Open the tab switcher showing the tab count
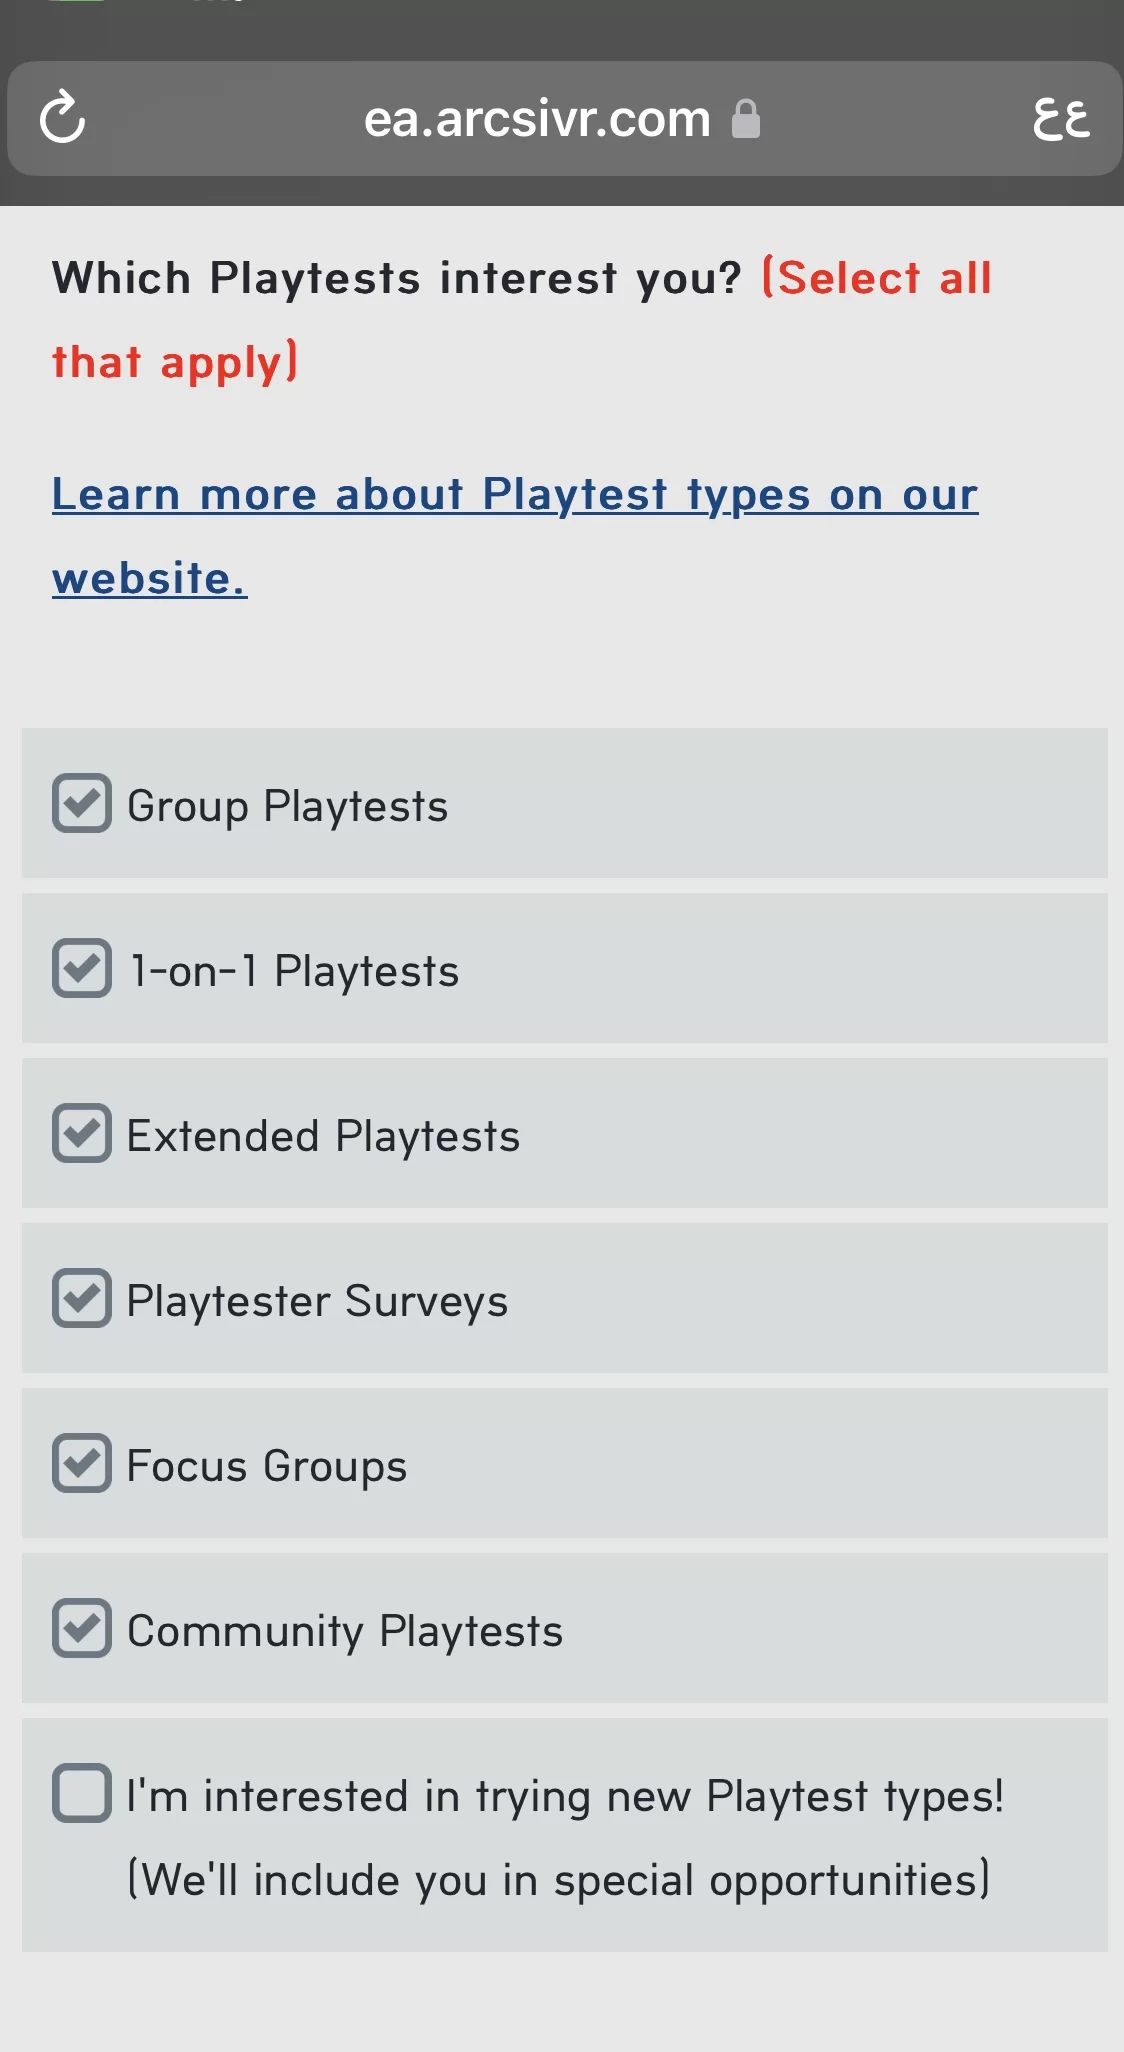1124x2052 pixels. point(1061,118)
